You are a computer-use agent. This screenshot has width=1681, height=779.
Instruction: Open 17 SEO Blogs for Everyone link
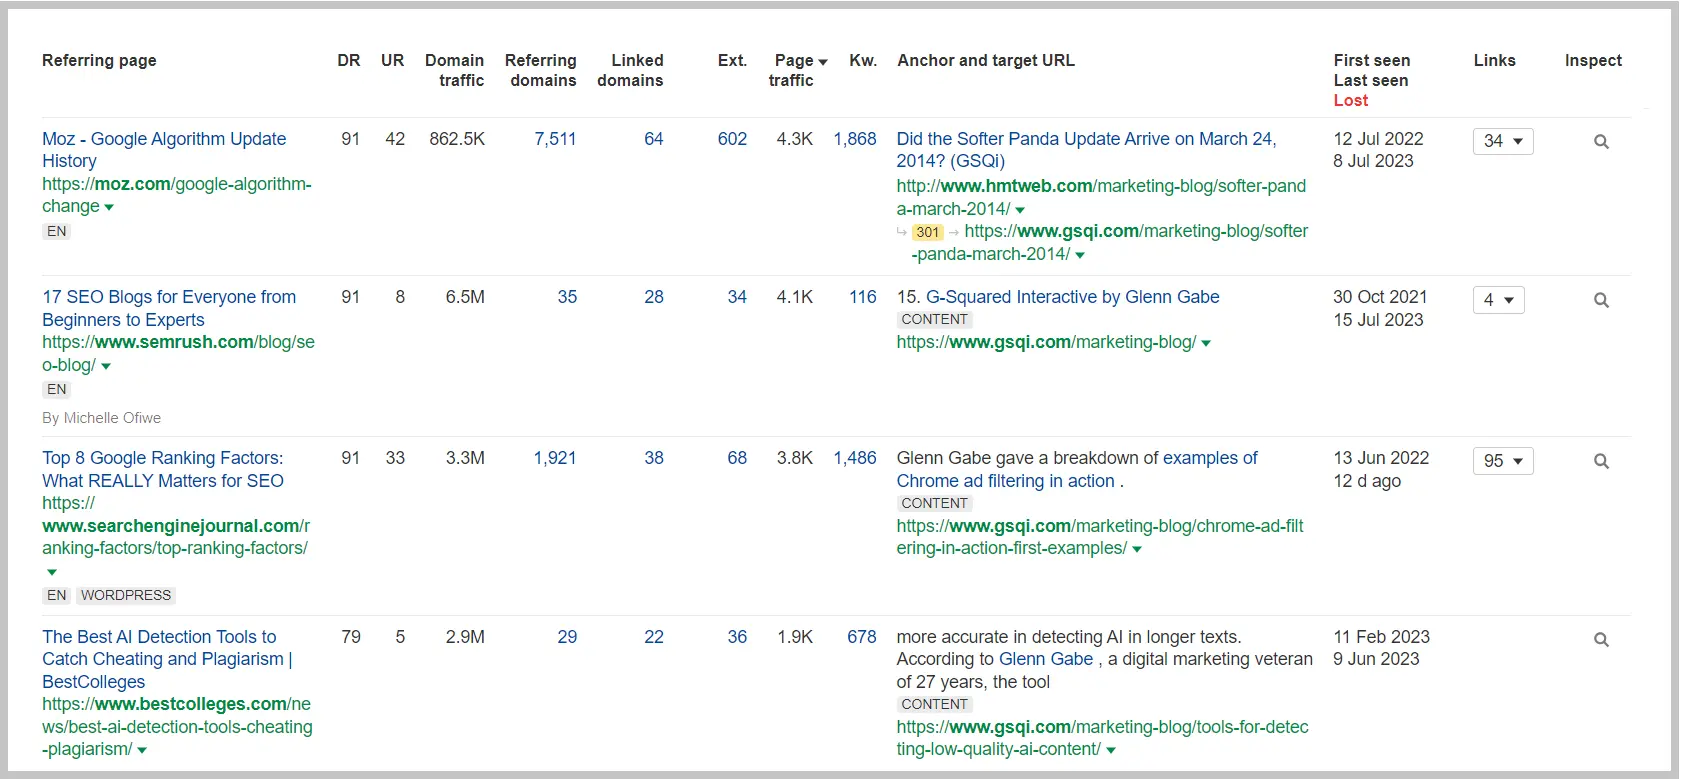[x=169, y=308]
